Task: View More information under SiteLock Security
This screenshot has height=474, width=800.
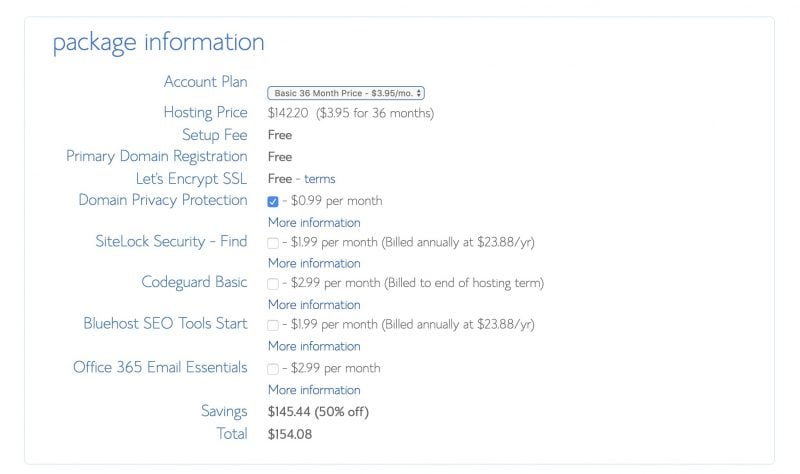Action: tap(314, 263)
